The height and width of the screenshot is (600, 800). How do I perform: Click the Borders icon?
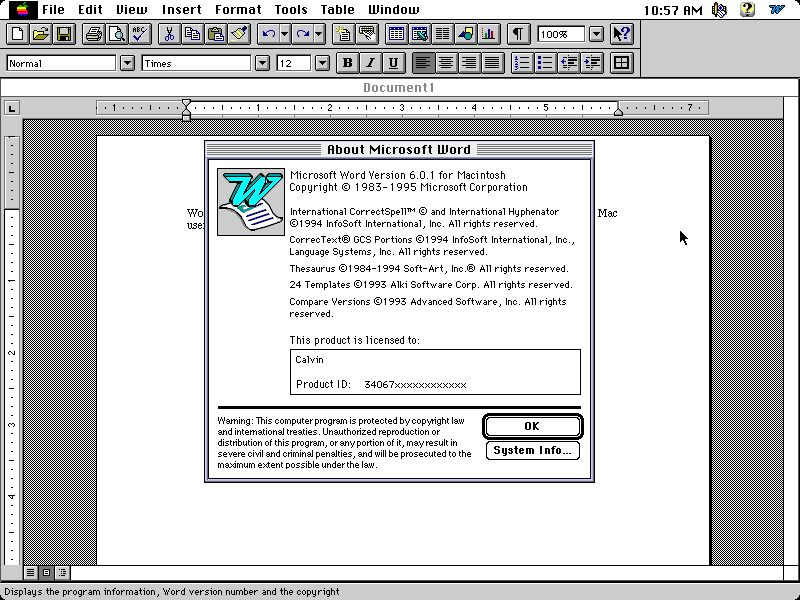(621, 63)
